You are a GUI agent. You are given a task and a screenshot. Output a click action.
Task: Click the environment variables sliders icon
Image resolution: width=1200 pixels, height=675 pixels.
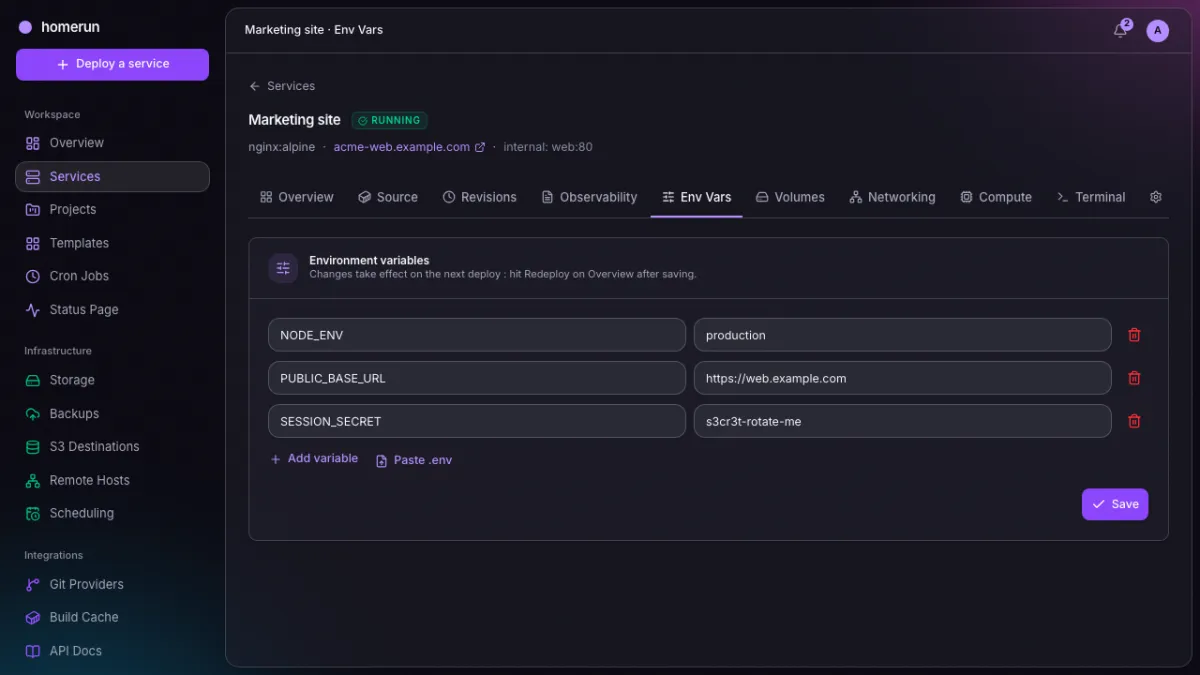(x=283, y=268)
